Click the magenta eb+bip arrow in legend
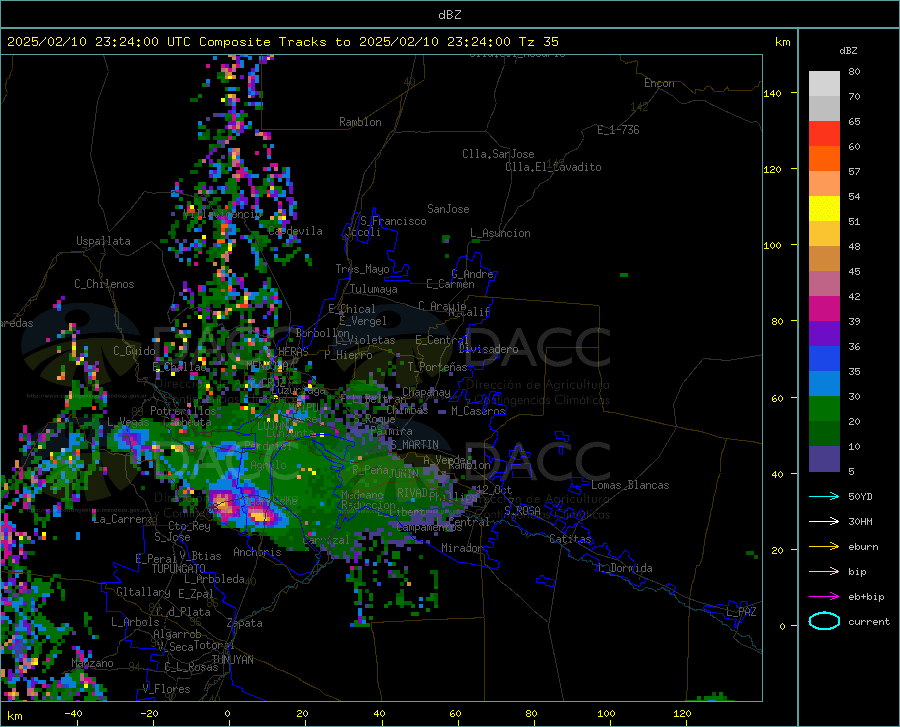Viewport: 900px width, 727px height. [x=824, y=597]
